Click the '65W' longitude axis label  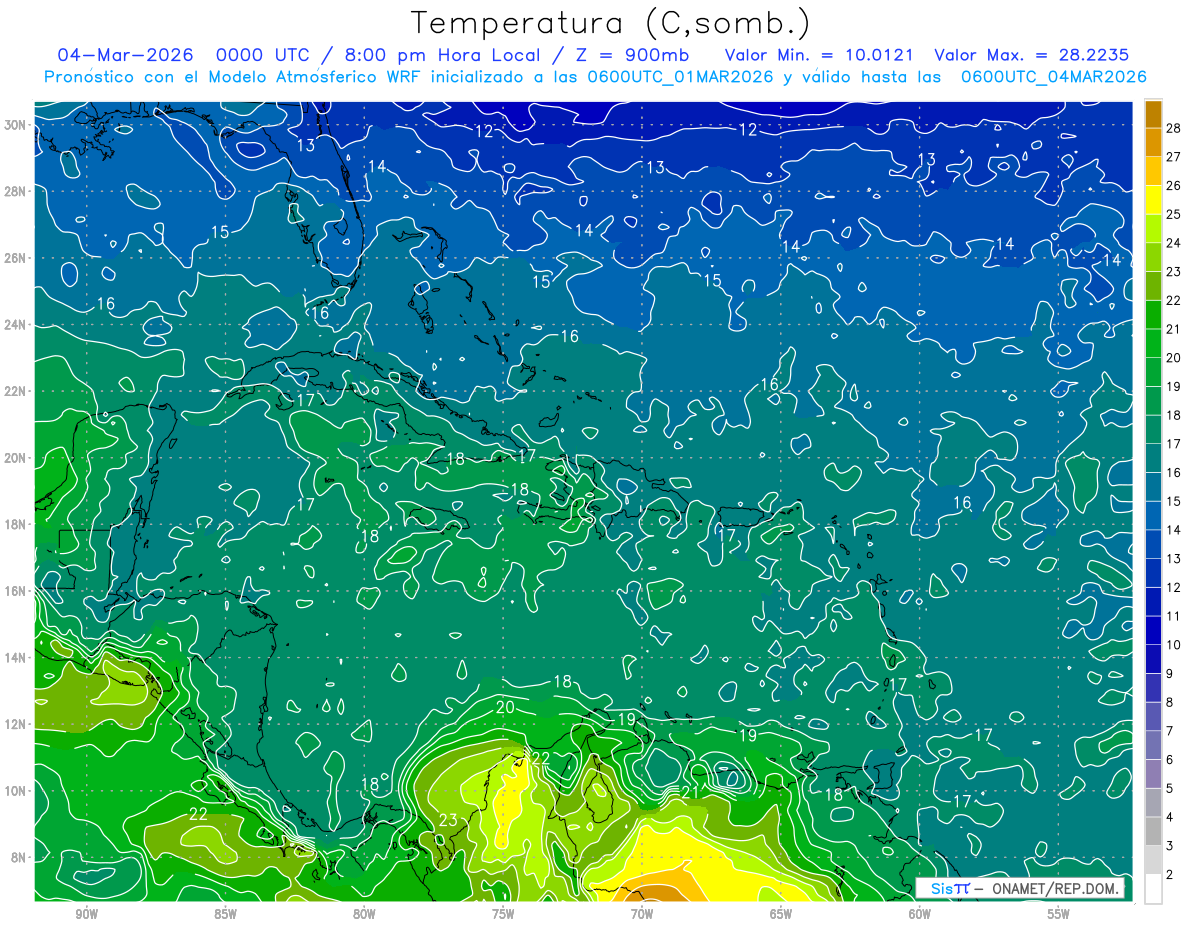tap(781, 915)
